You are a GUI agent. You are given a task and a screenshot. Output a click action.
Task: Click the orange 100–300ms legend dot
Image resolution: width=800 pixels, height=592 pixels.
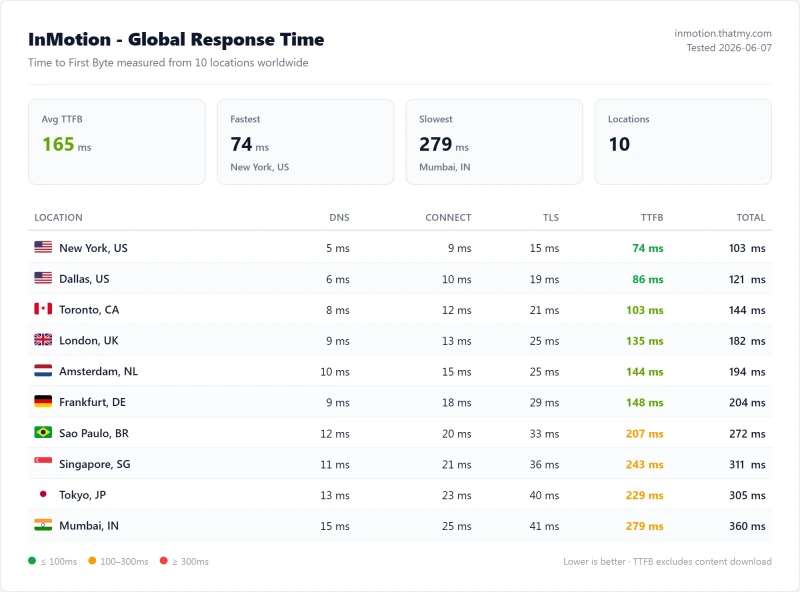coord(92,561)
